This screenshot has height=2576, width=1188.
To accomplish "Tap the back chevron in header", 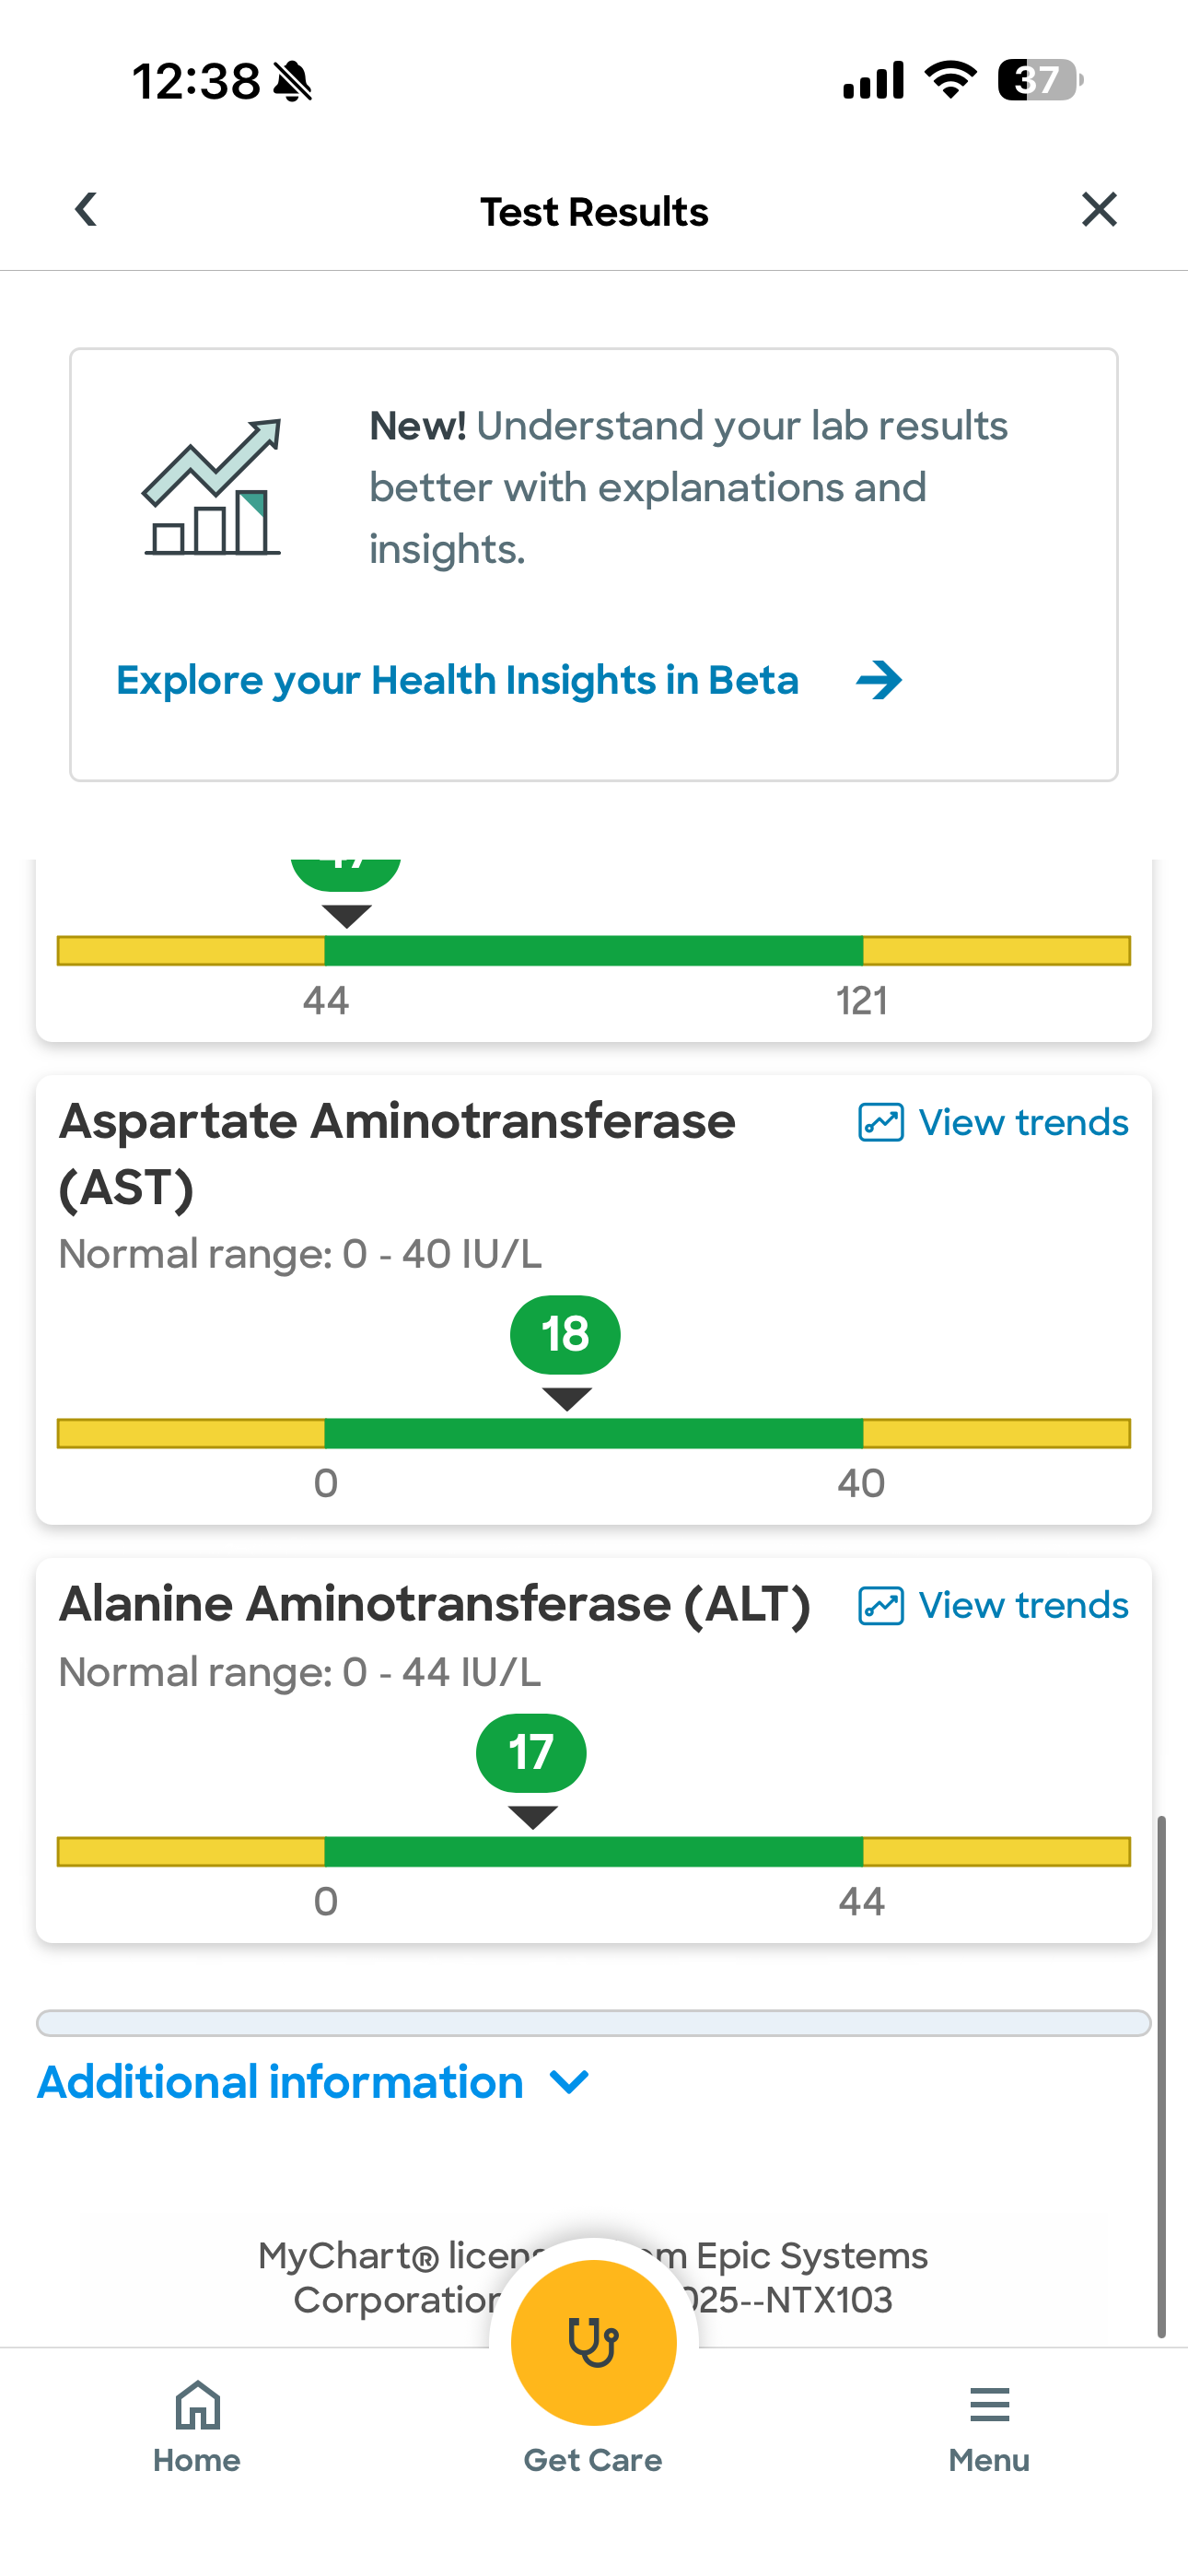I will [x=86, y=210].
